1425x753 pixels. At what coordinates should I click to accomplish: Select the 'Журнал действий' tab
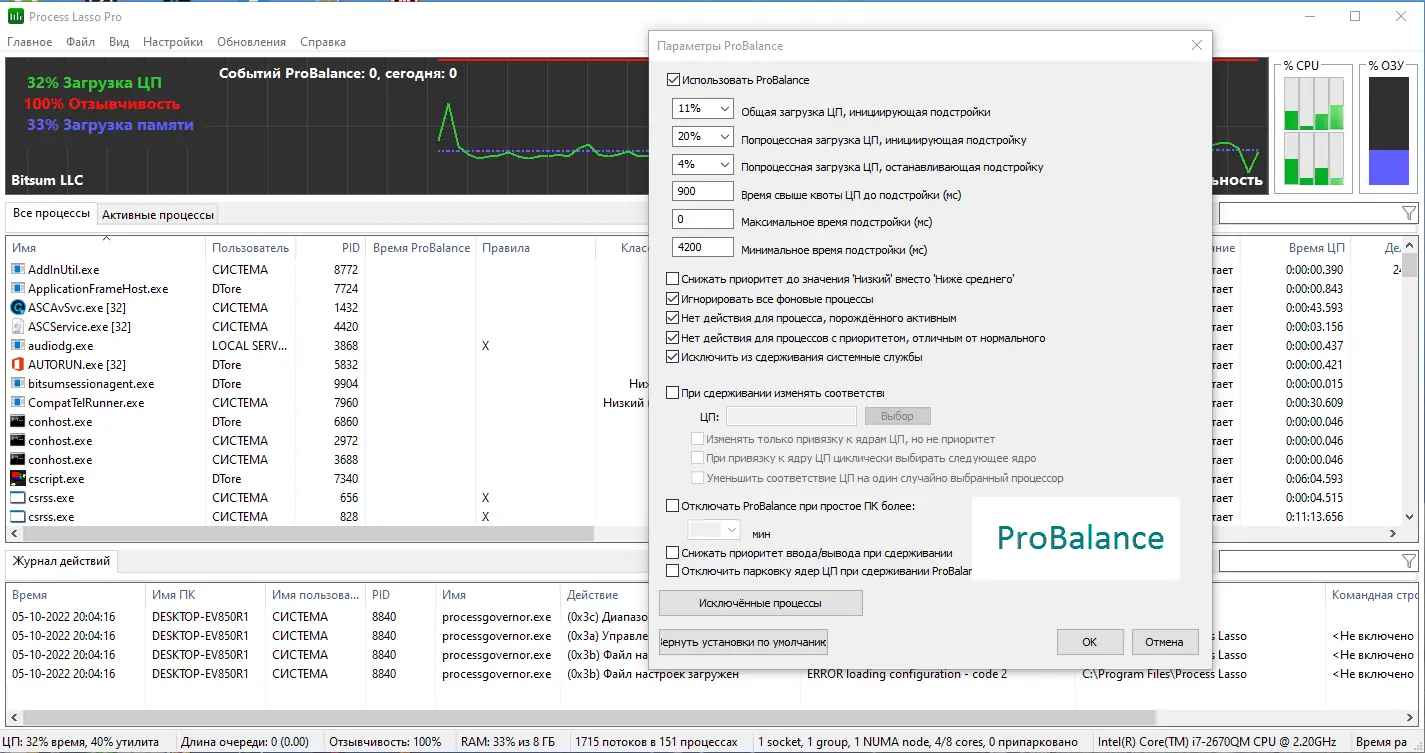62,561
